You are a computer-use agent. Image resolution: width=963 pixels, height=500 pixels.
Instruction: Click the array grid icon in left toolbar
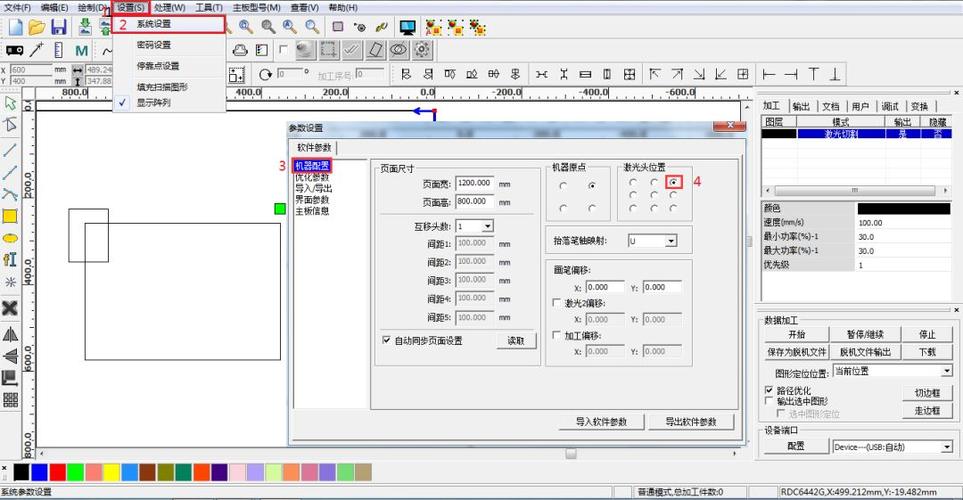(10, 400)
